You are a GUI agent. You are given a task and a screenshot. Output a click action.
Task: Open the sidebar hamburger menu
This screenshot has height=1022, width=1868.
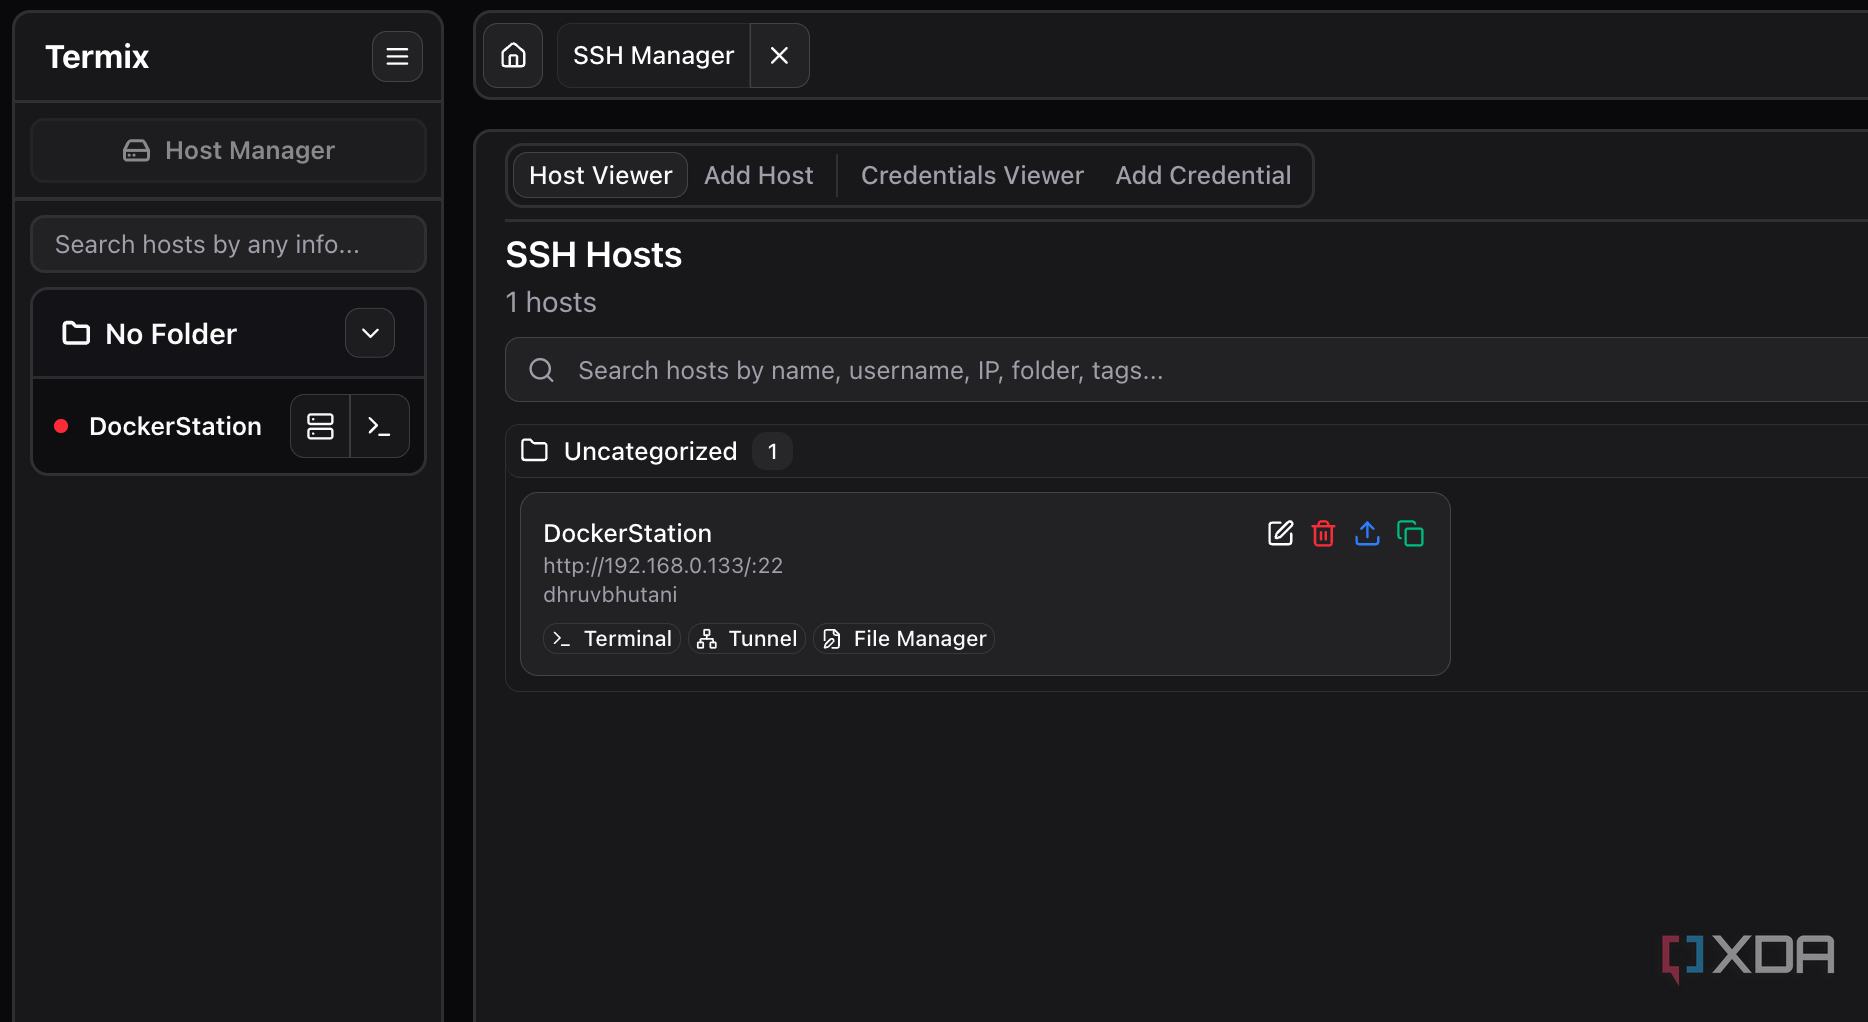tap(397, 56)
